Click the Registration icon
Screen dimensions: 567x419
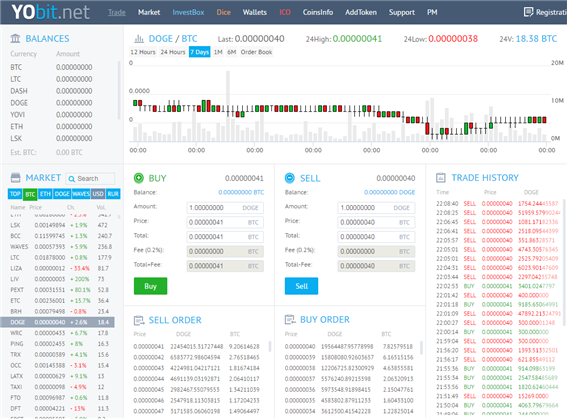tap(528, 12)
